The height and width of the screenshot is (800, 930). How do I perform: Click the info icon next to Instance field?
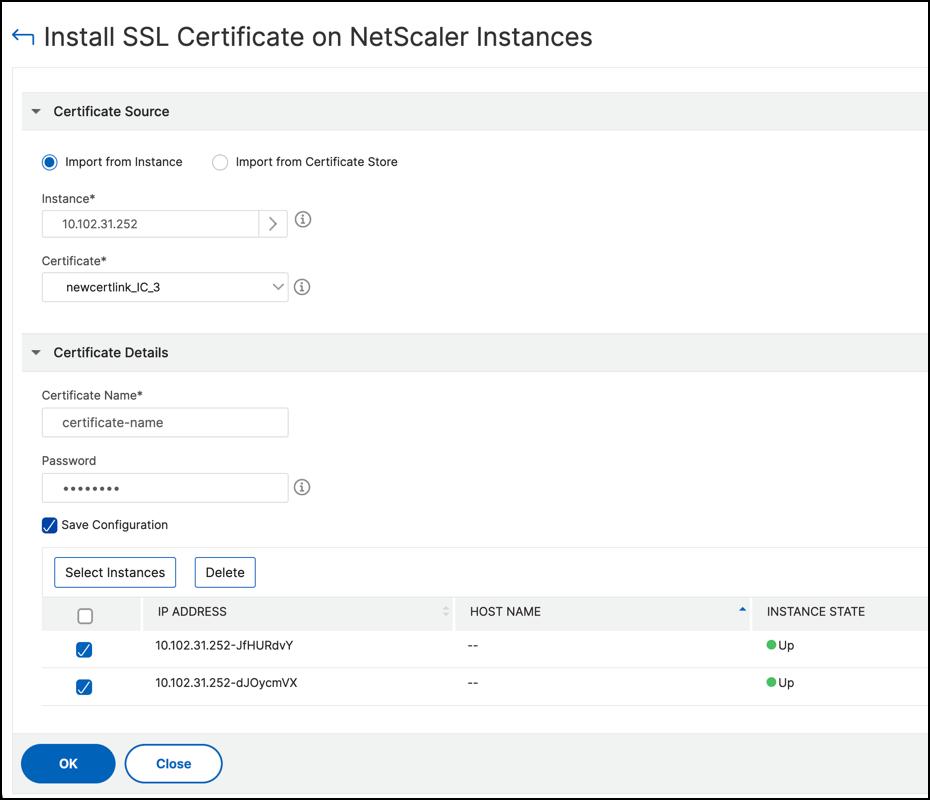point(303,219)
